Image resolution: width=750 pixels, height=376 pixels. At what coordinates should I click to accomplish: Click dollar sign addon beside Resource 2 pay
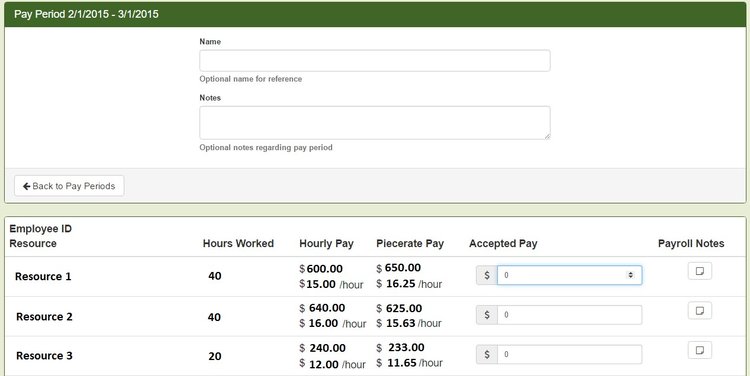487,315
